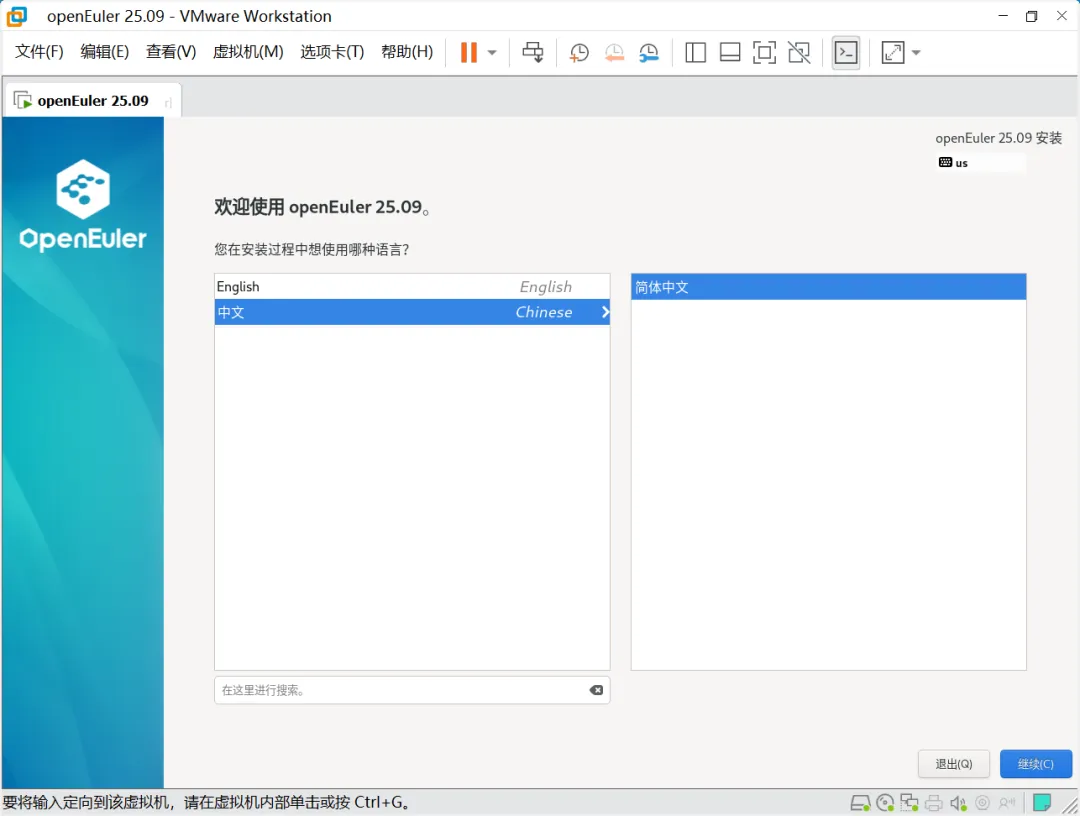Open the power options dropdown arrow
This screenshot has height=816, width=1080.
[492, 52]
